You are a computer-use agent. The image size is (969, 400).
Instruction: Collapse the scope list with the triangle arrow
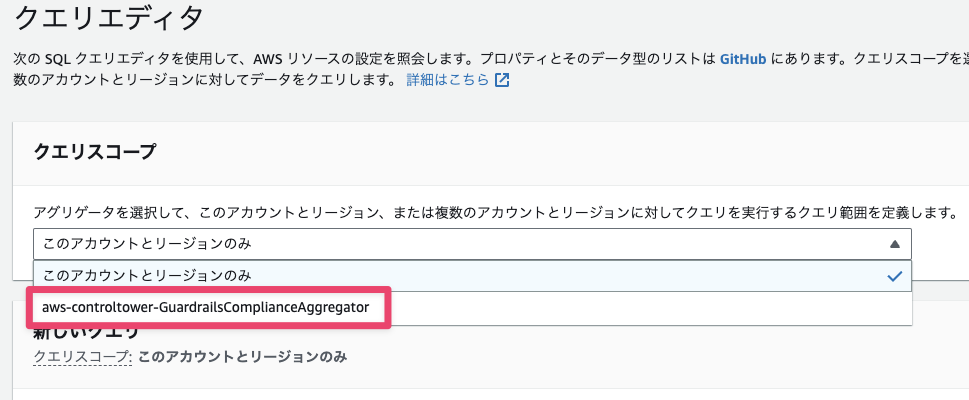pyautogui.click(x=894, y=244)
